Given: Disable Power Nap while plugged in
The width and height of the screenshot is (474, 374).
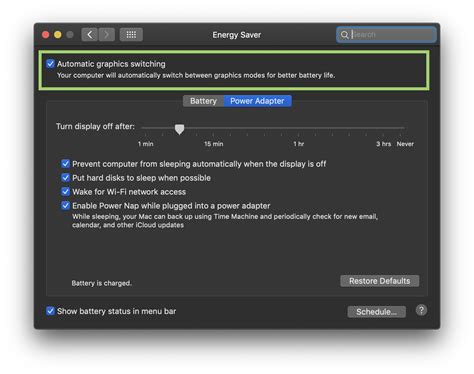Looking at the screenshot, I should [65, 206].
